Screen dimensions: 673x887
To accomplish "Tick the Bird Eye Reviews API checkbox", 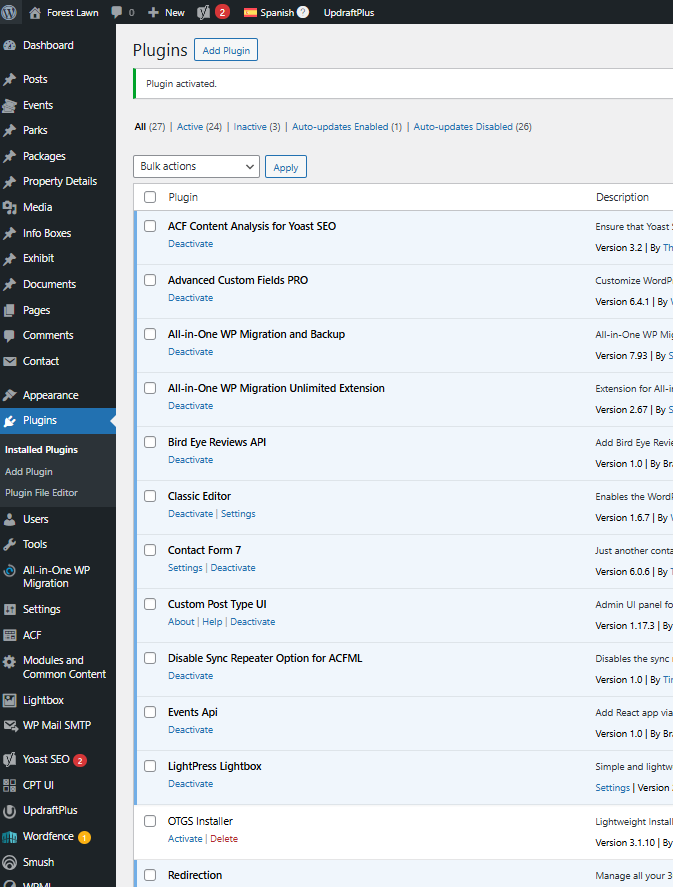I will click(x=150, y=442).
